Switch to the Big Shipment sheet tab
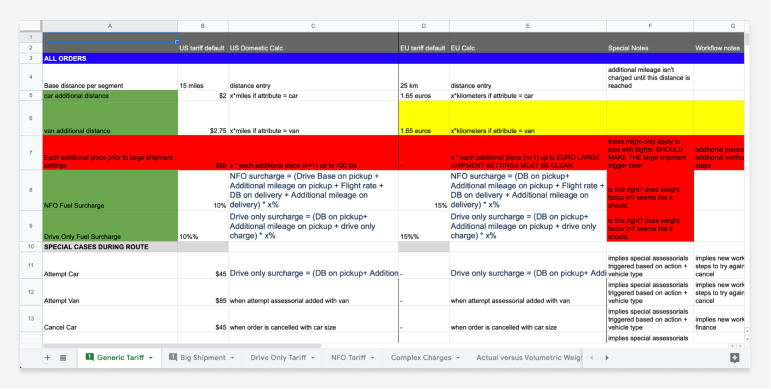The height and width of the screenshot is (389, 771). [x=202, y=358]
